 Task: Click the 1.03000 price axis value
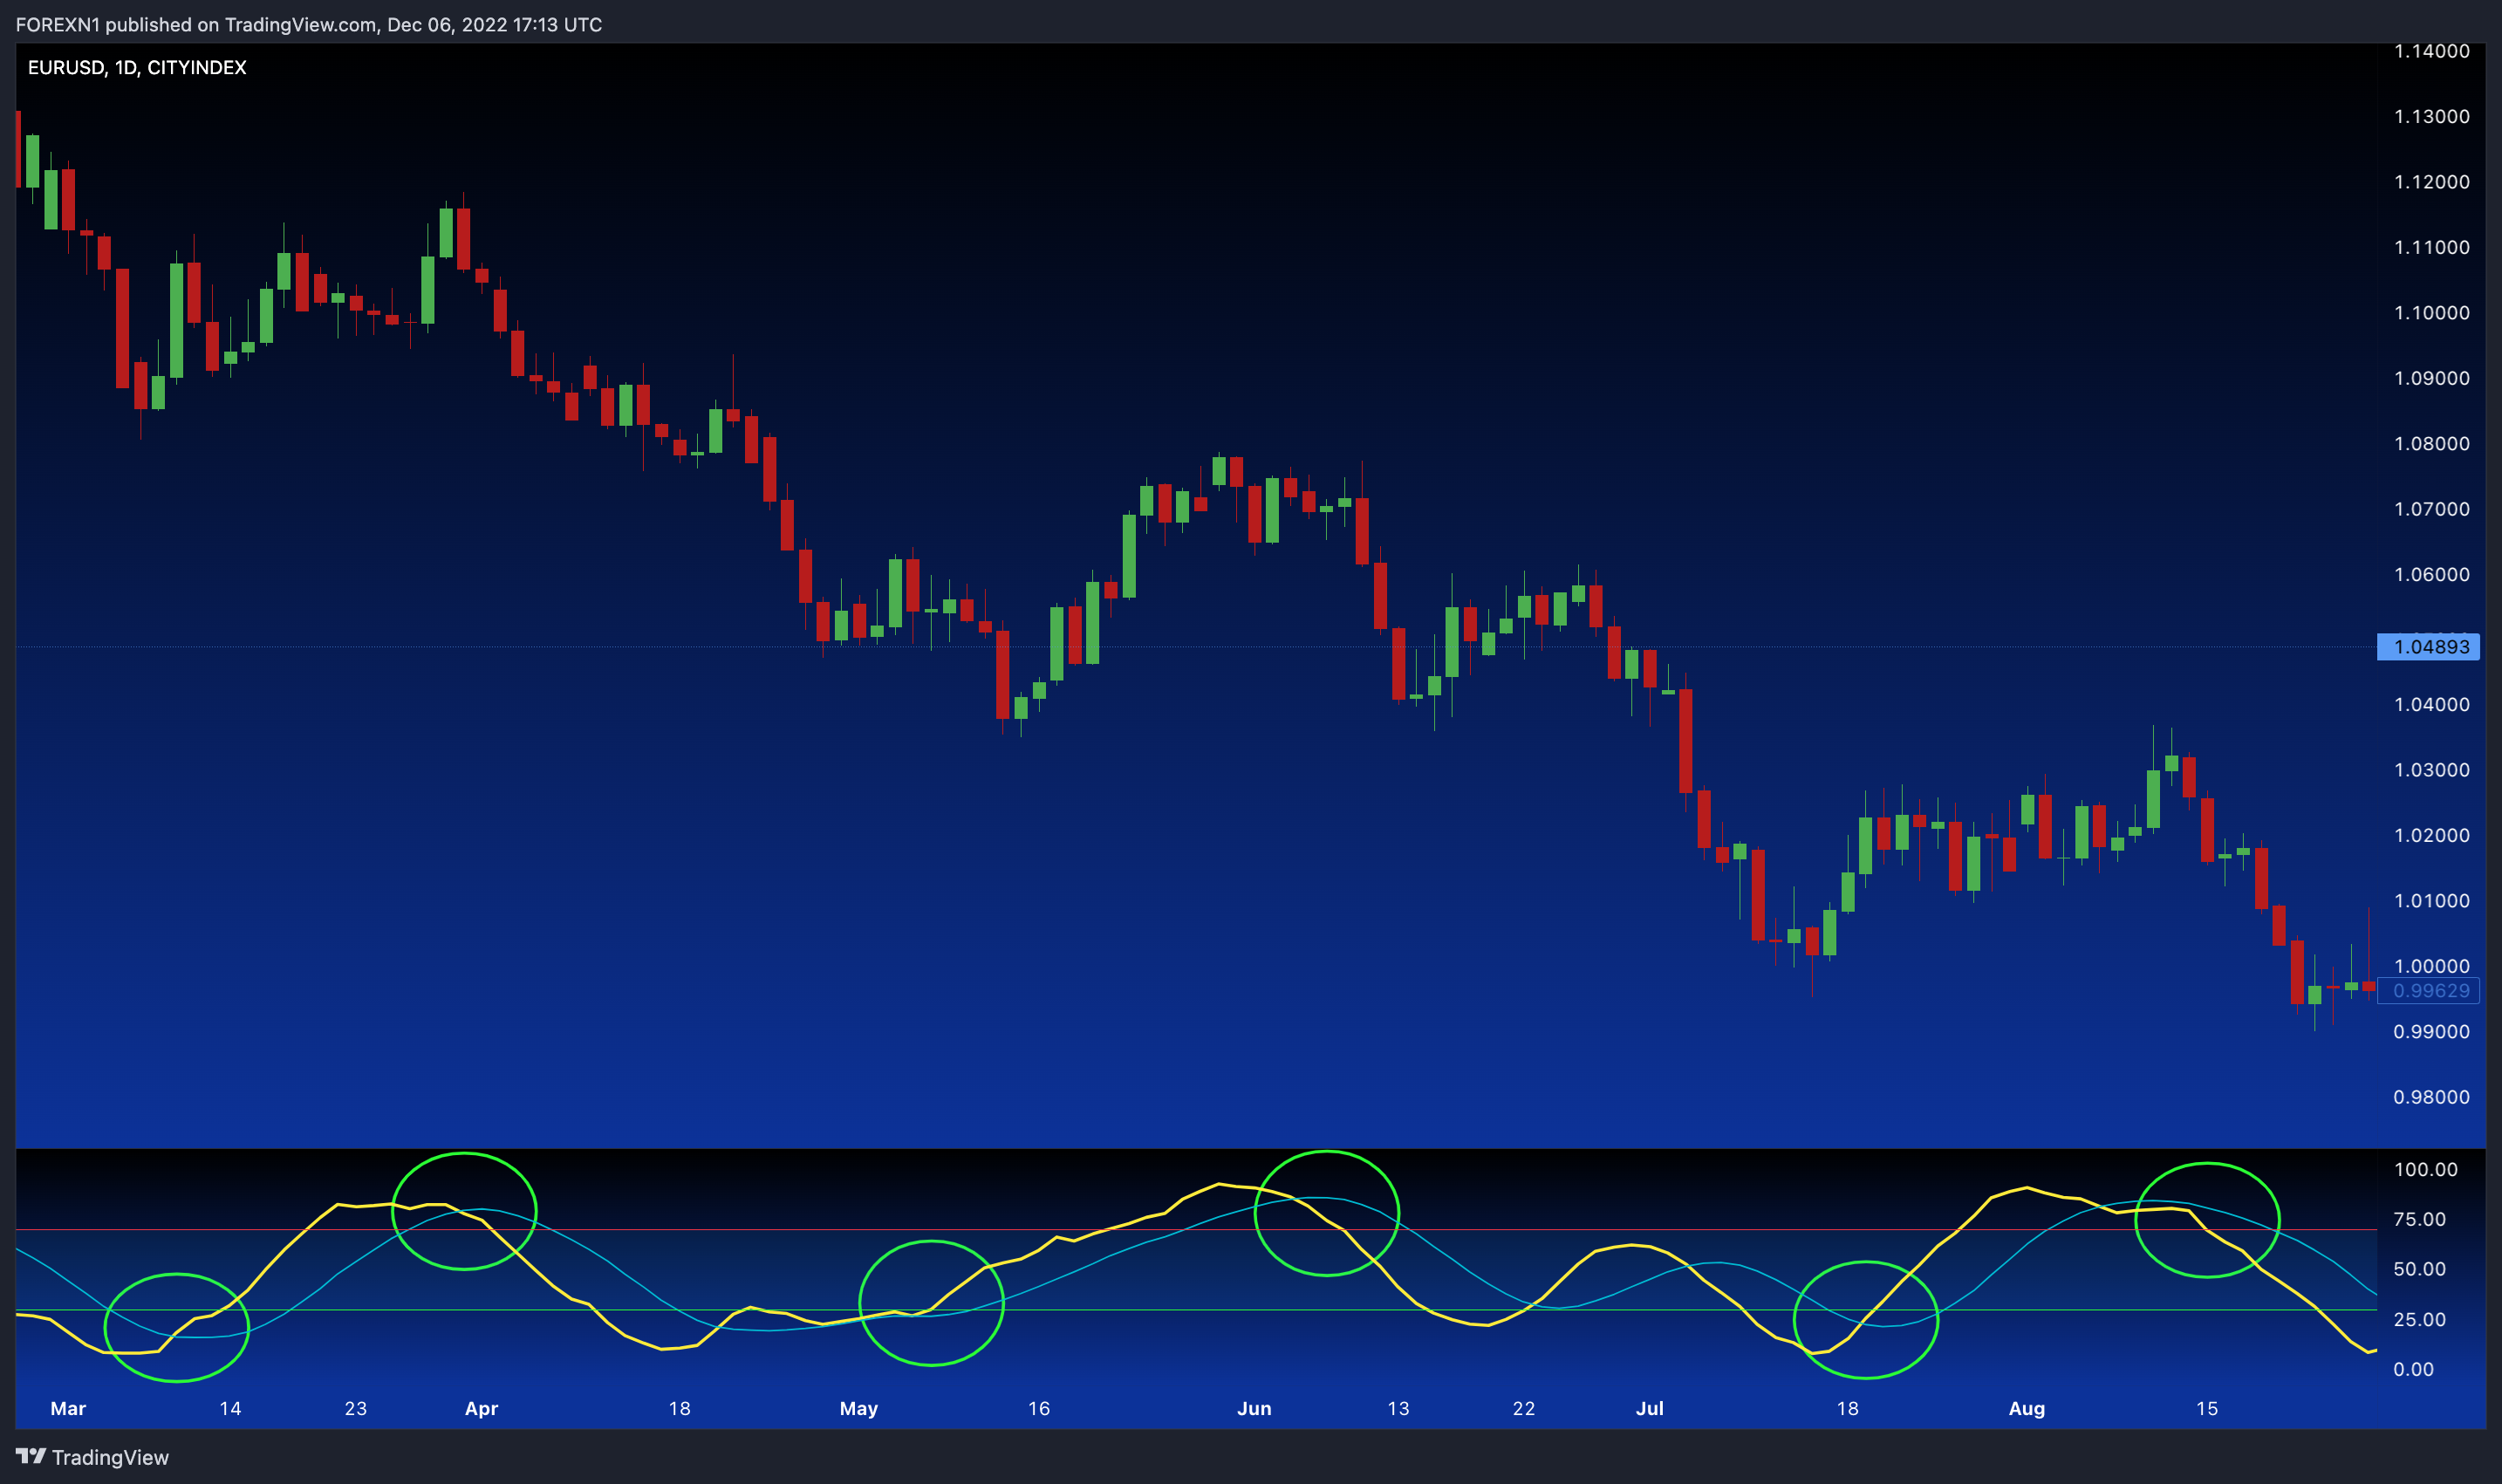(2431, 770)
